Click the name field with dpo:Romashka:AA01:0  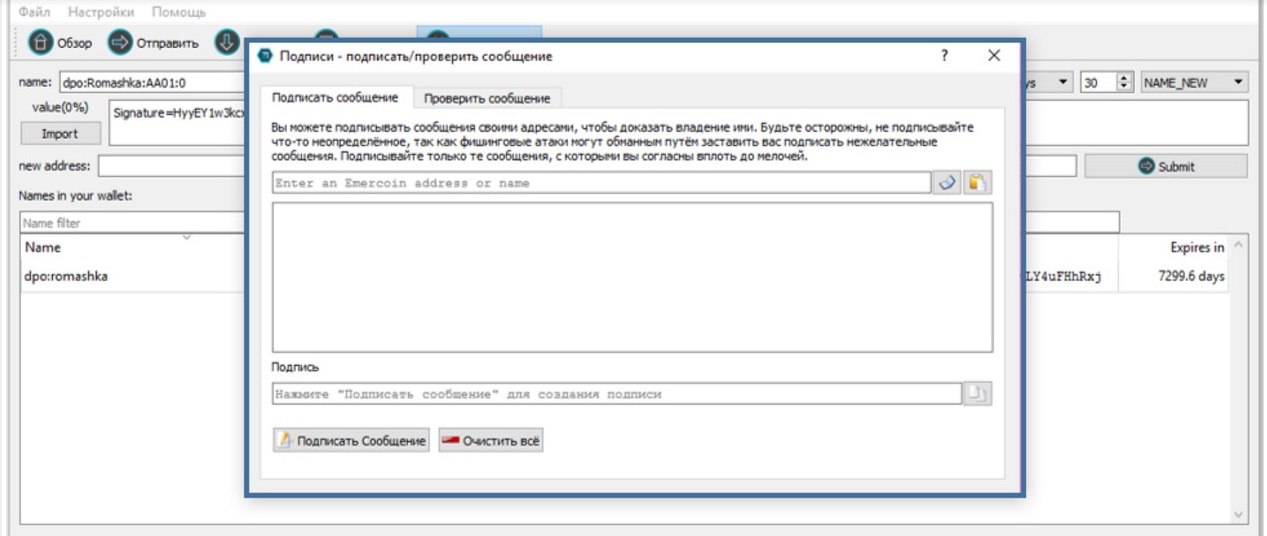150,84
